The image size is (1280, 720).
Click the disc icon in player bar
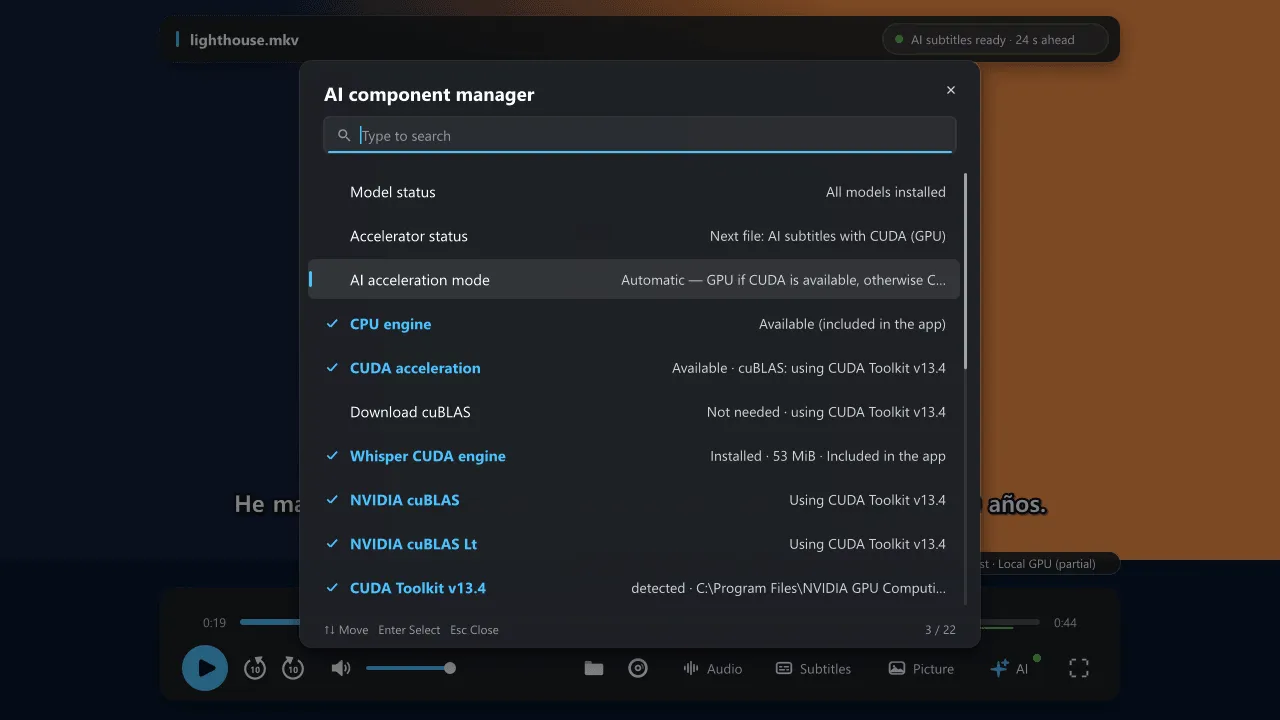638,668
